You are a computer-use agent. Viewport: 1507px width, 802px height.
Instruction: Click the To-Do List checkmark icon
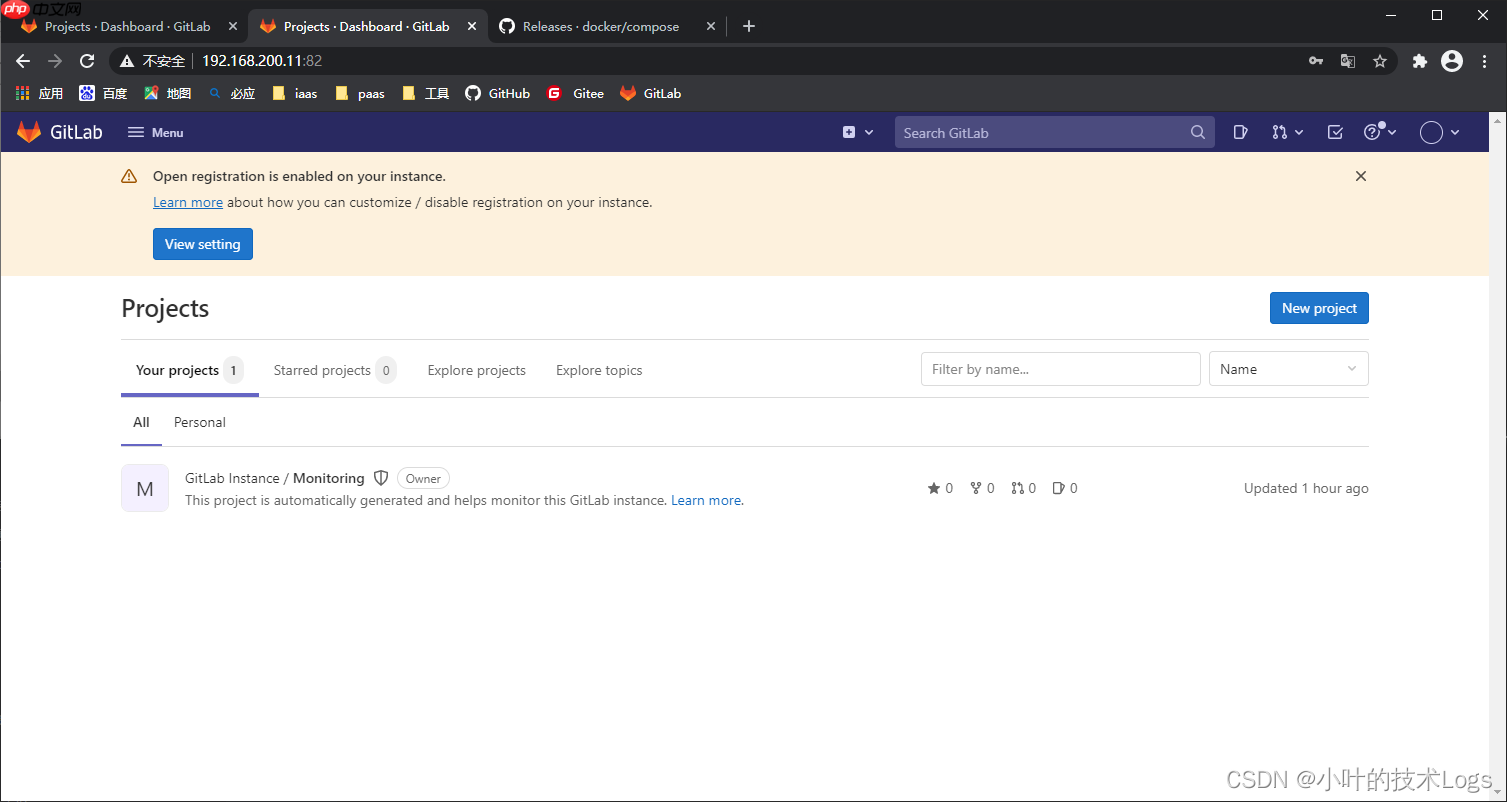[1334, 131]
